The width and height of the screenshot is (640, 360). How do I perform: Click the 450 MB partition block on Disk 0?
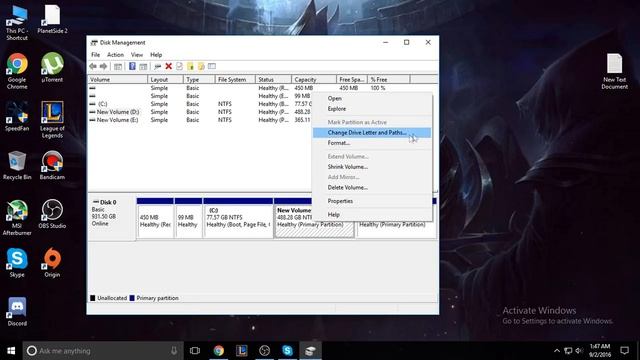coord(155,218)
